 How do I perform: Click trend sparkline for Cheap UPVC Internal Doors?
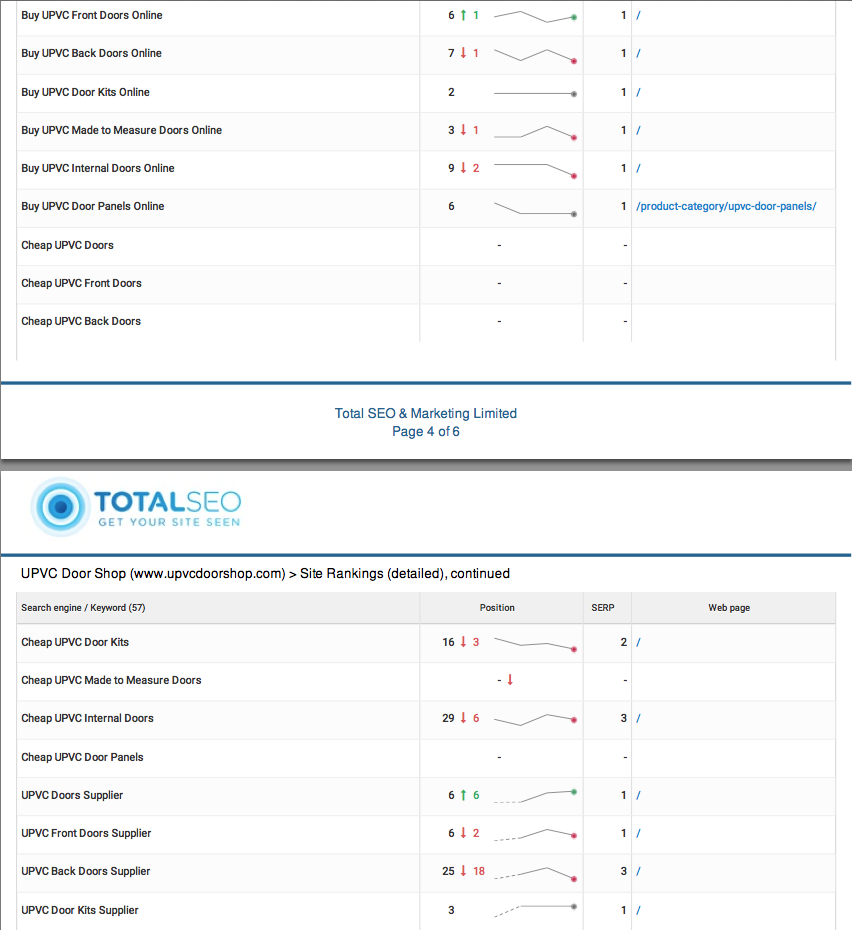click(x=535, y=719)
